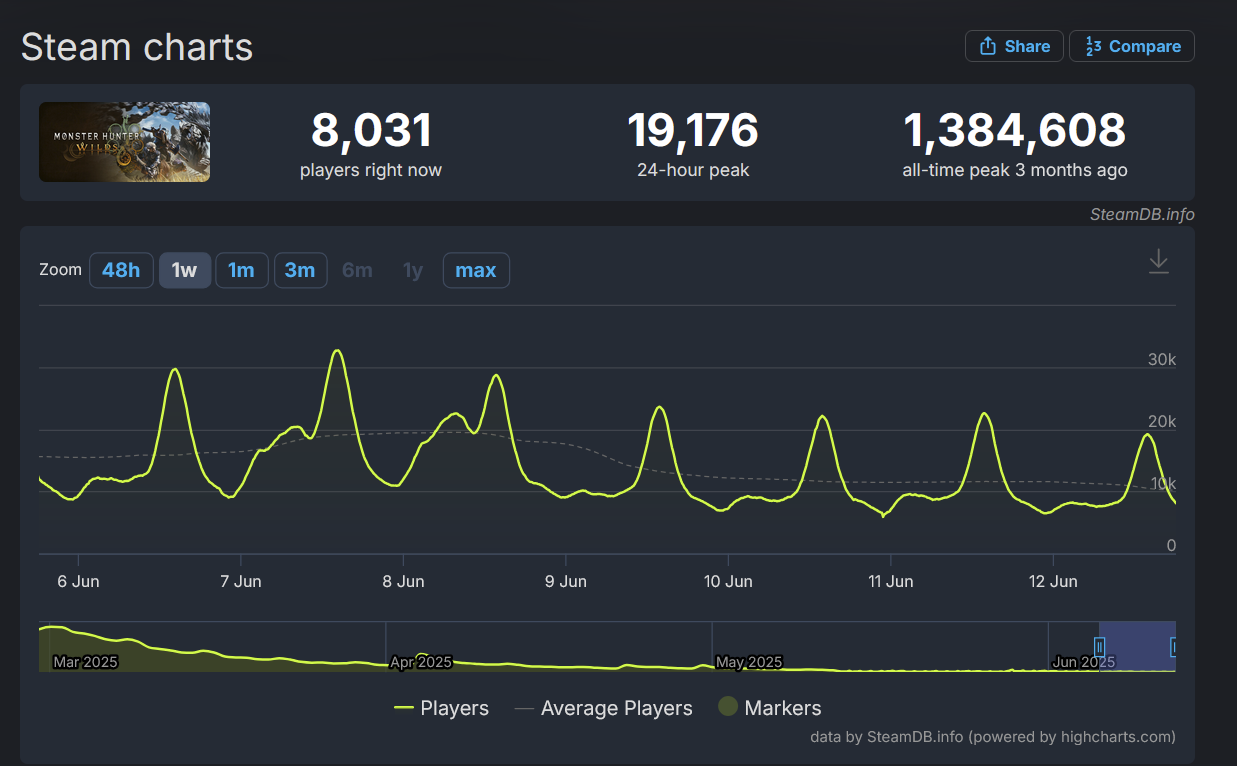Click the 12 Jun axis label

pos(1053,581)
